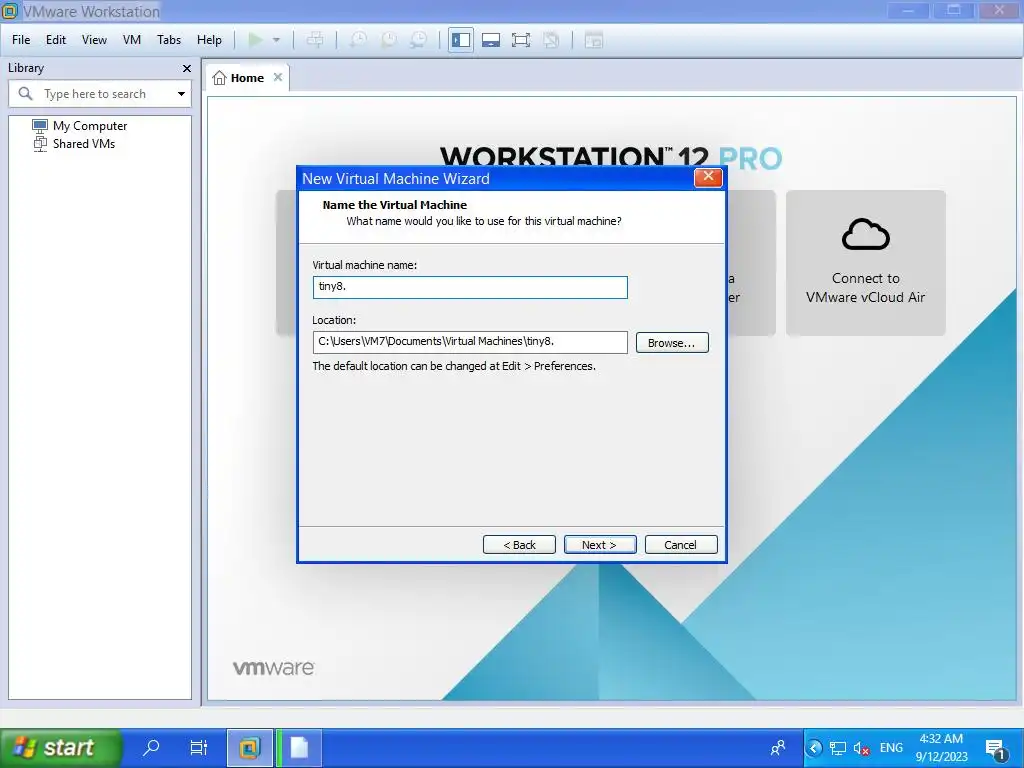The image size is (1024, 768).
Task: Click the Revert to Snapshot clock icon
Action: (x=389, y=40)
